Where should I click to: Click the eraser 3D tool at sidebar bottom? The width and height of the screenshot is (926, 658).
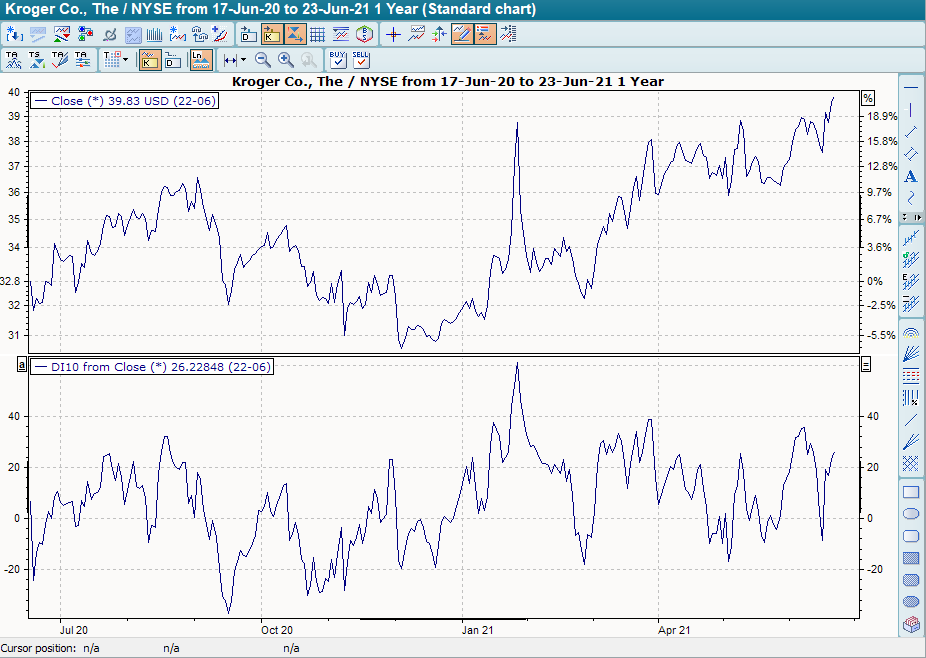click(911, 625)
